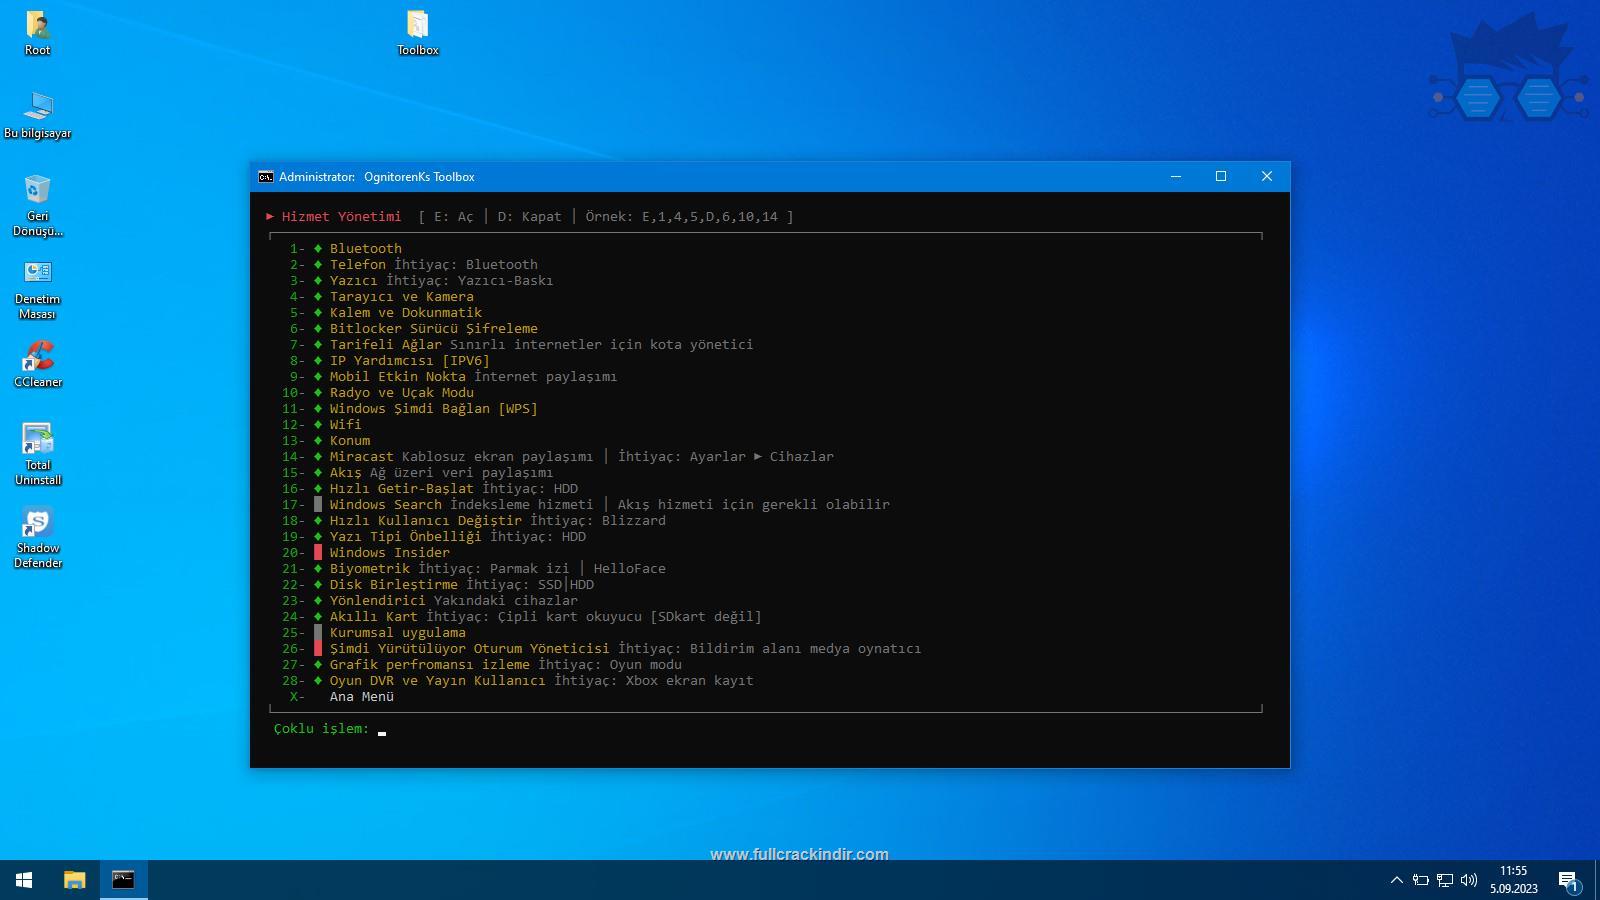The image size is (1600, 900).
Task: Minimize the OgnitorenKs Toolbox window
Action: (x=1176, y=176)
